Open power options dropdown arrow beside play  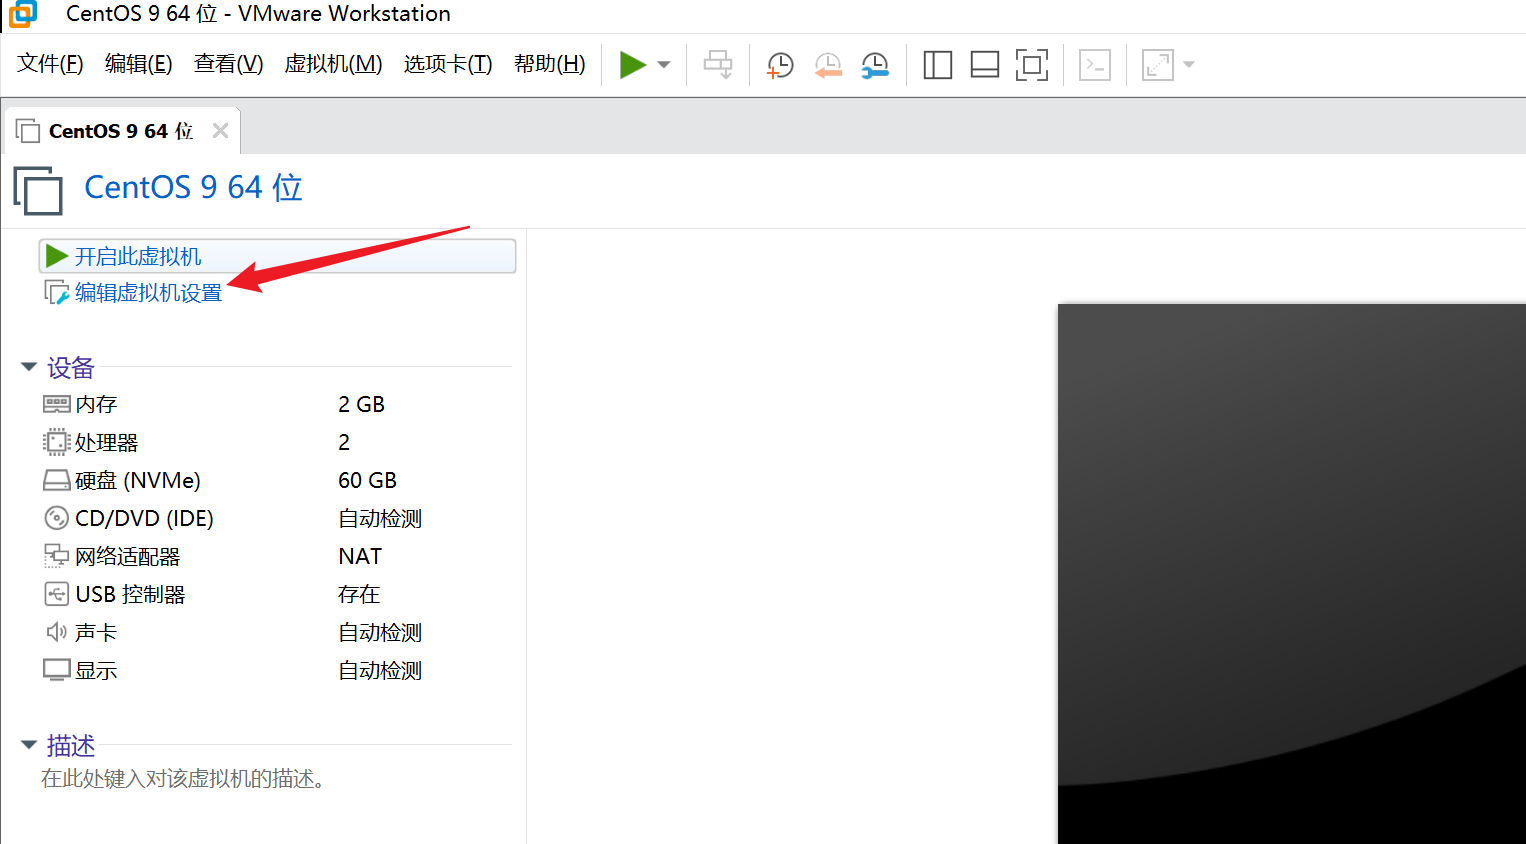pyautogui.click(x=664, y=65)
